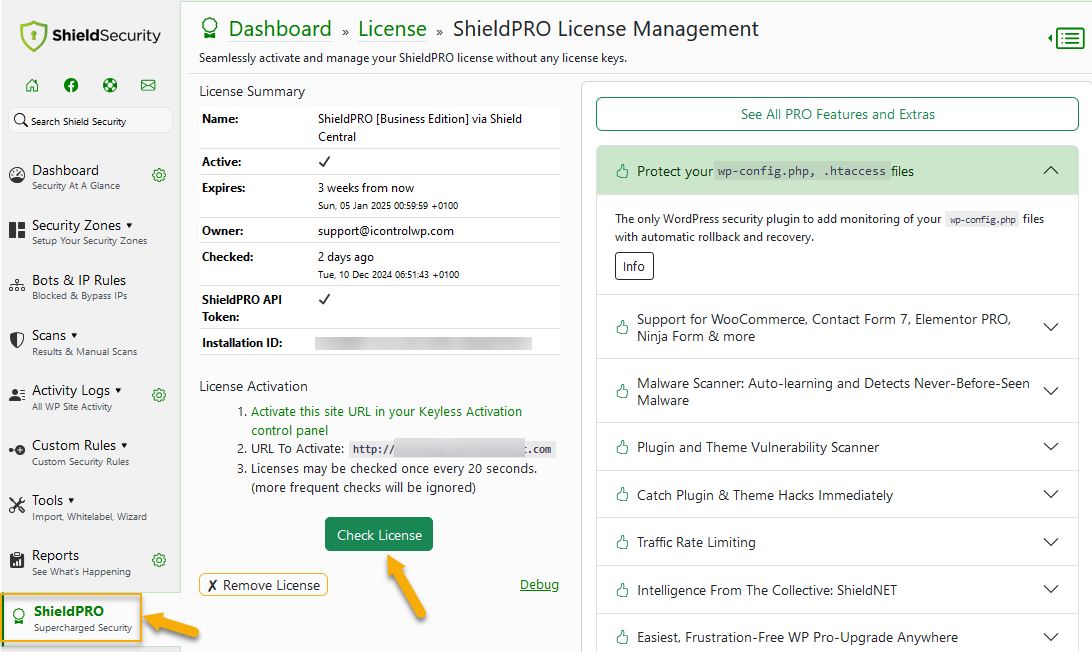The image size is (1092, 652).
Task: Click See All PRO Features and Extras
Action: [837, 114]
